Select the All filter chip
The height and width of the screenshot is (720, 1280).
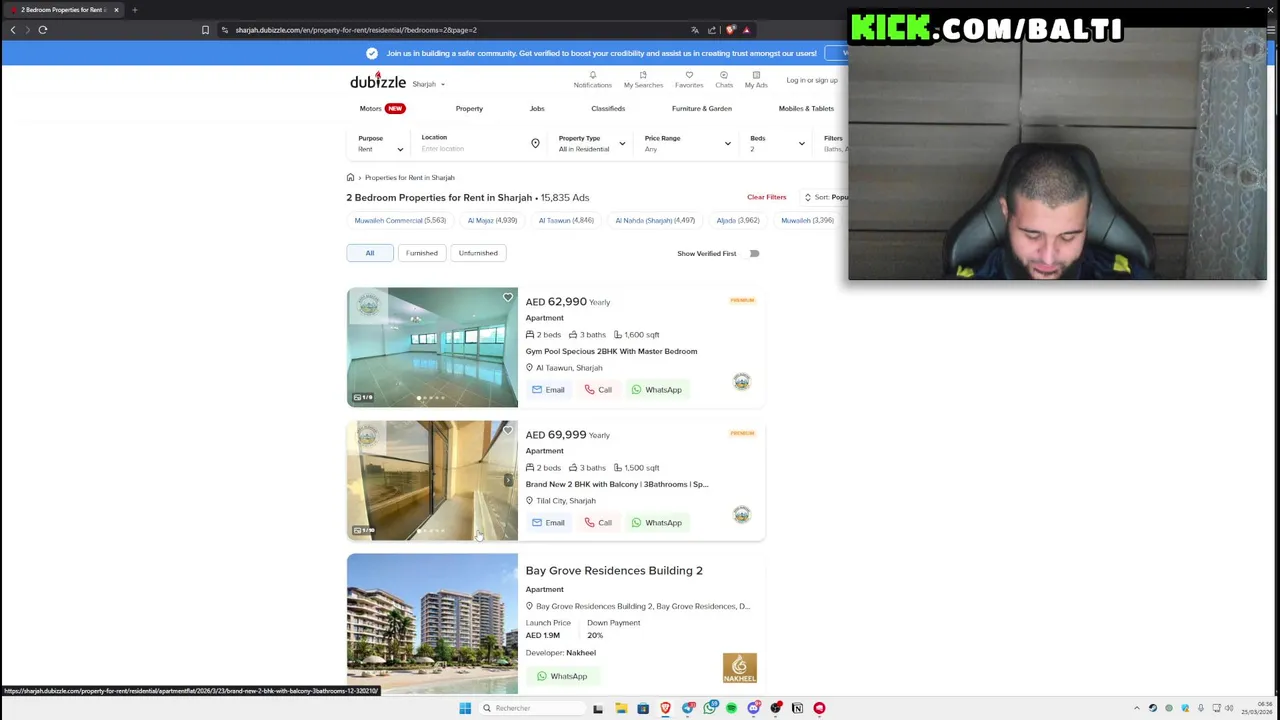click(x=370, y=253)
